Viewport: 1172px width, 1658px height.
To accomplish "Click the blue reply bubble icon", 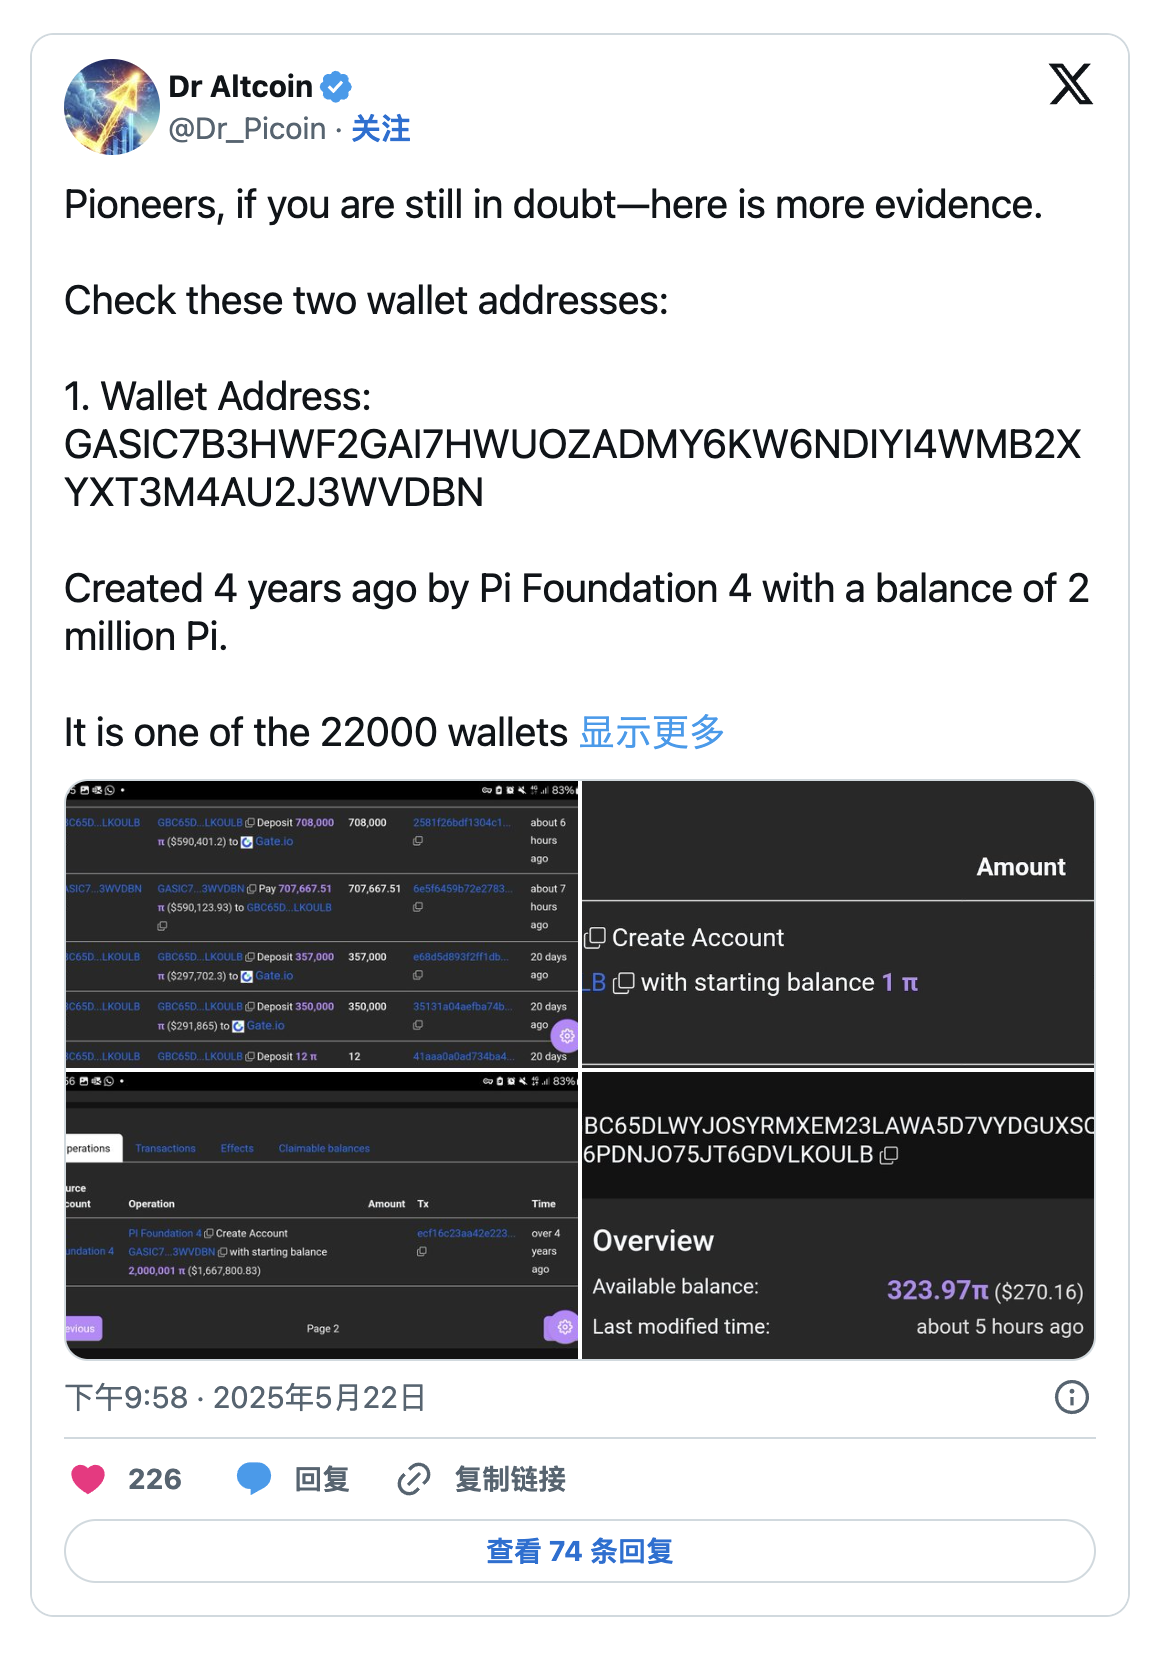I will 254,1478.
